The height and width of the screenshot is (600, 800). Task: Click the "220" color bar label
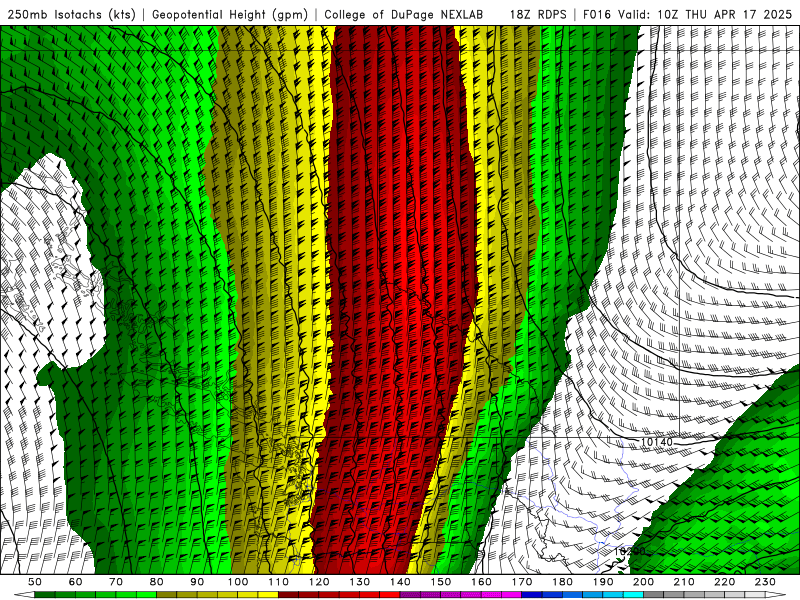pyautogui.click(x=724, y=582)
